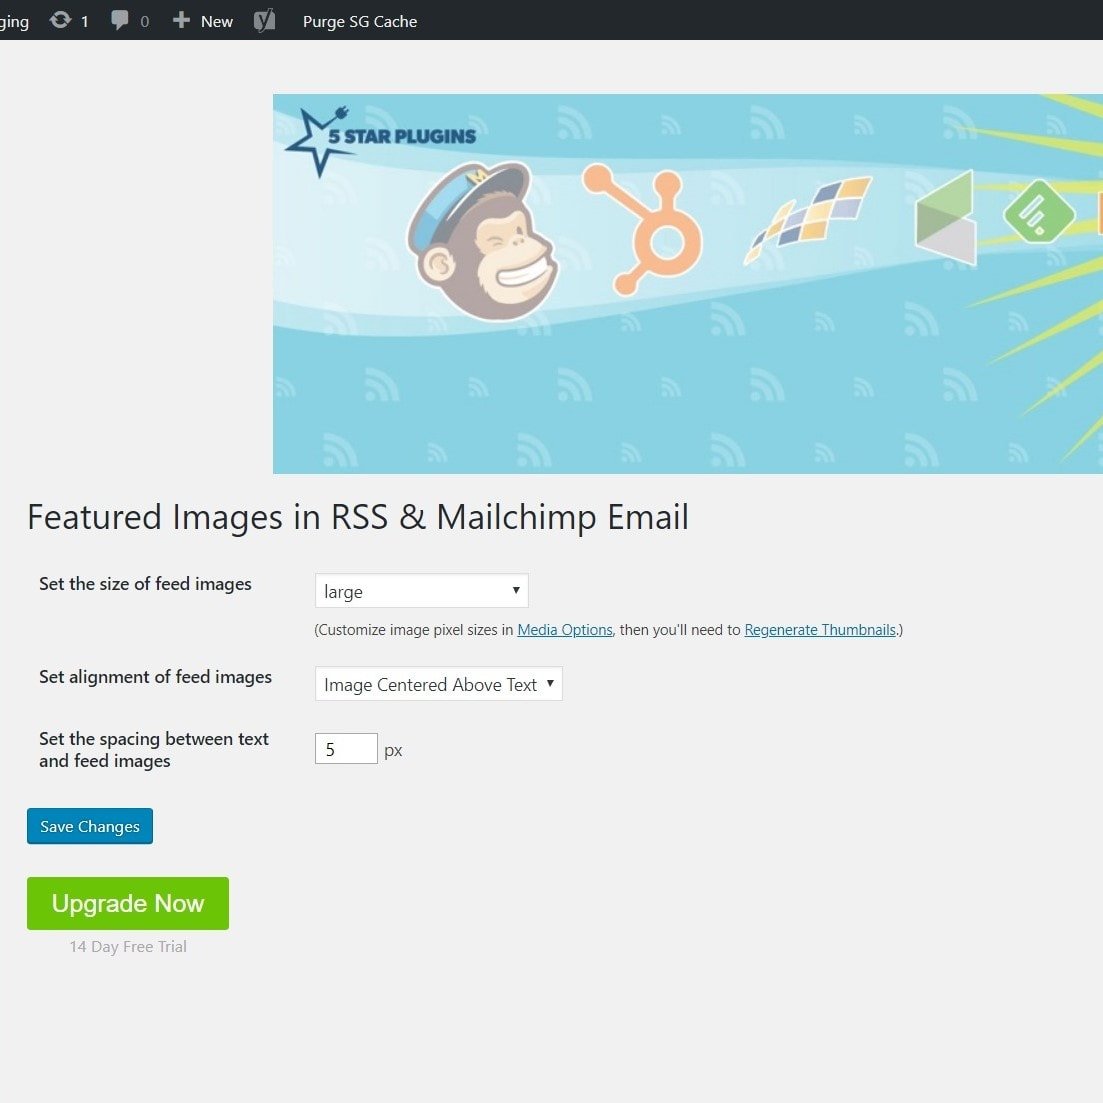Open the Media Options link

tap(565, 630)
